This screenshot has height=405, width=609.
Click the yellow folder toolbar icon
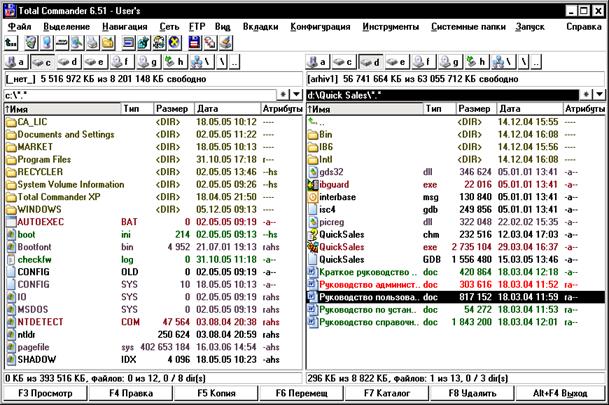coord(108,43)
